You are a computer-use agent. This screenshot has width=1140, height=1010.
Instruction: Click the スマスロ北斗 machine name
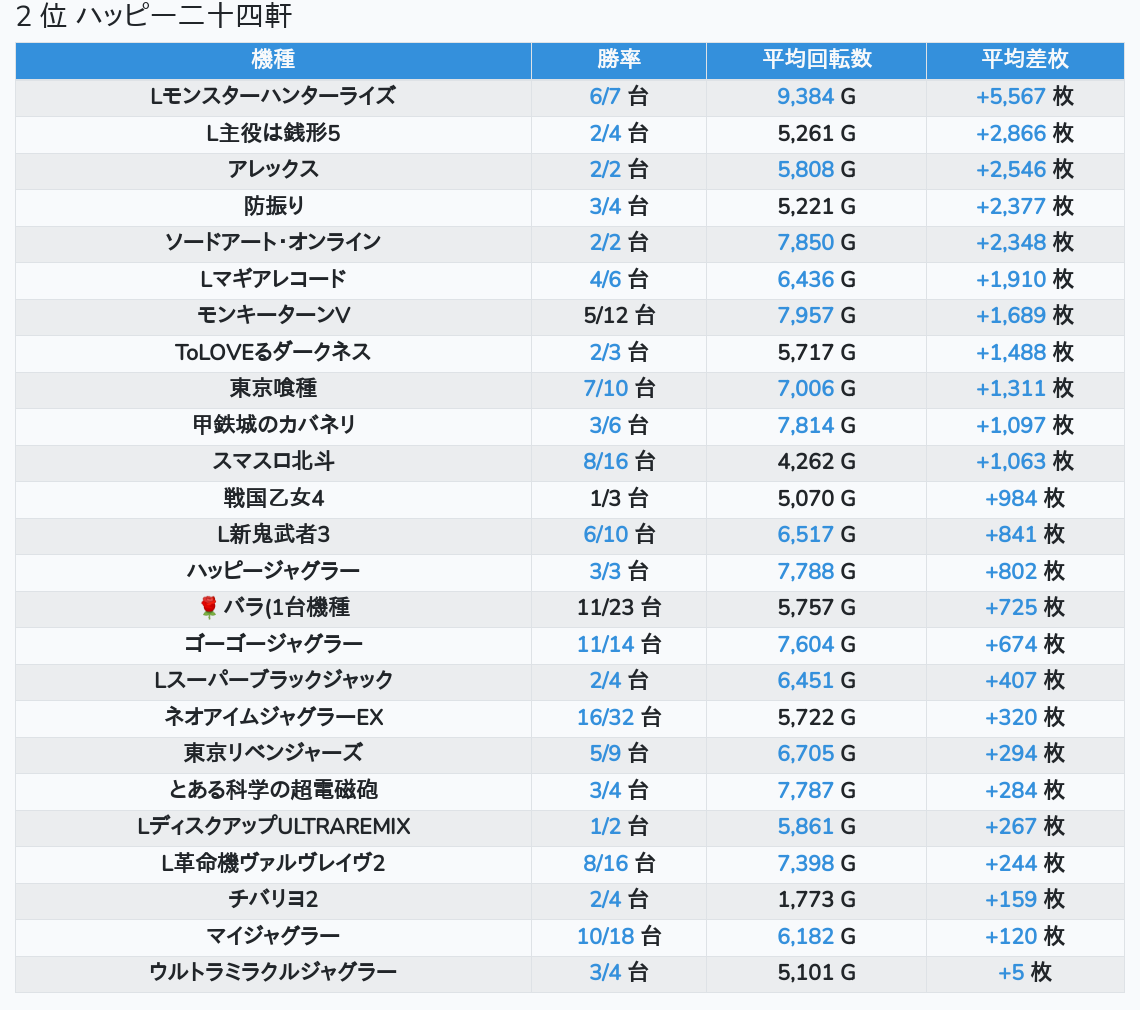pos(273,461)
